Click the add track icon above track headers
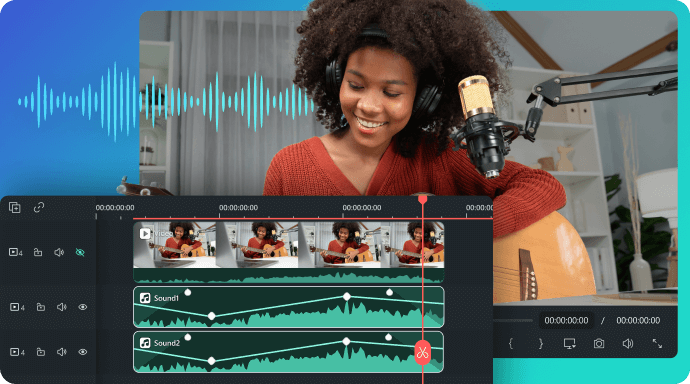Image resolution: width=690 pixels, height=384 pixels. point(15,207)
